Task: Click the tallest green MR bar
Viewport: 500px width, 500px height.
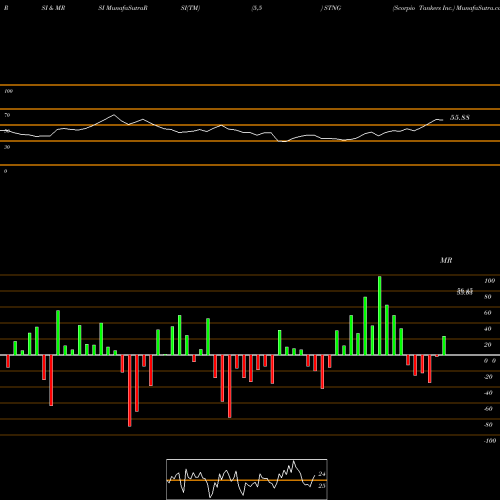Action: tap(380, 315)
